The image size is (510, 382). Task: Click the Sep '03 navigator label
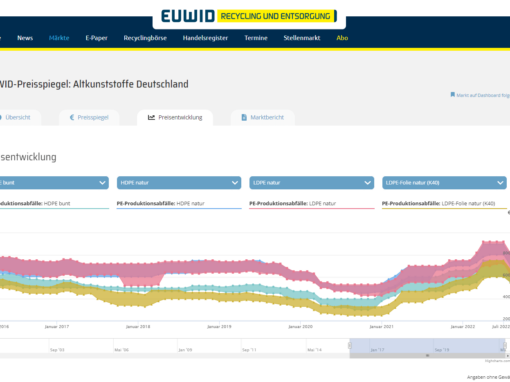click(x=57, y=350)
